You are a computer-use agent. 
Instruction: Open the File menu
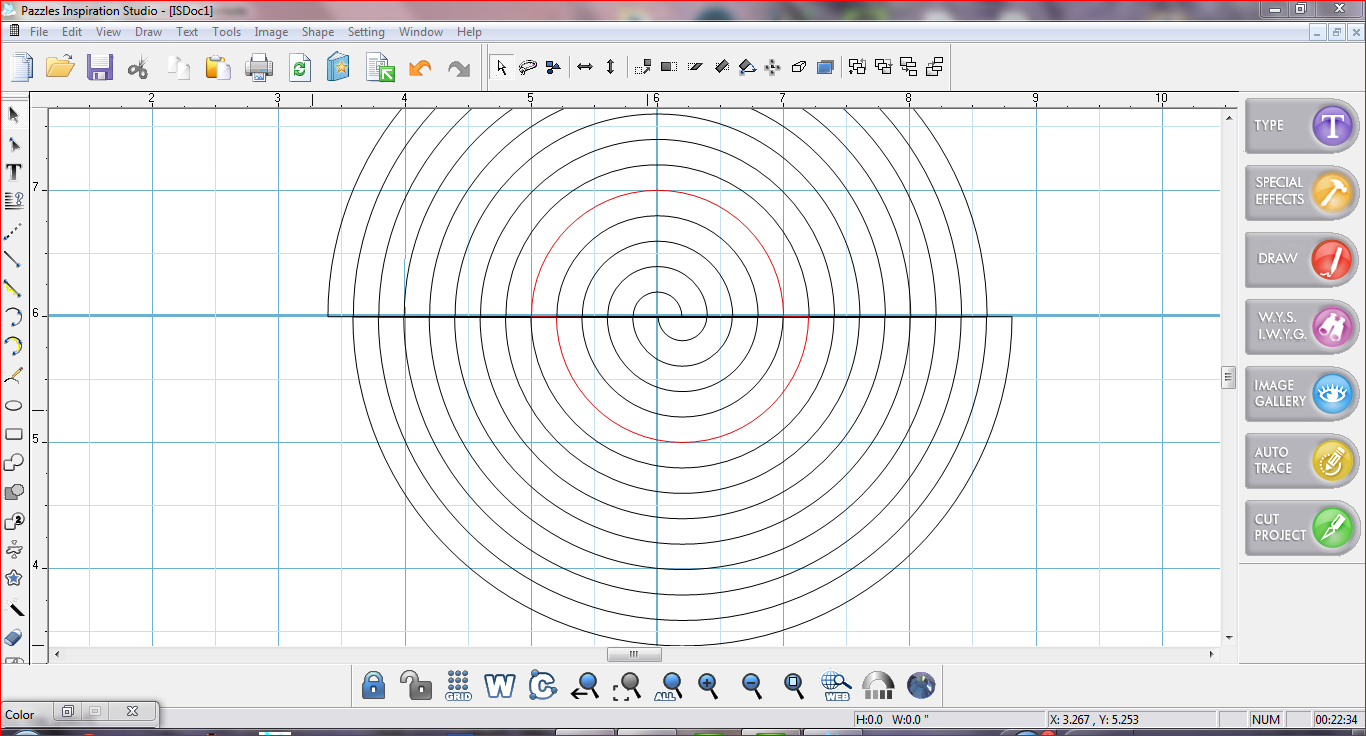click(x=39, y=32)
